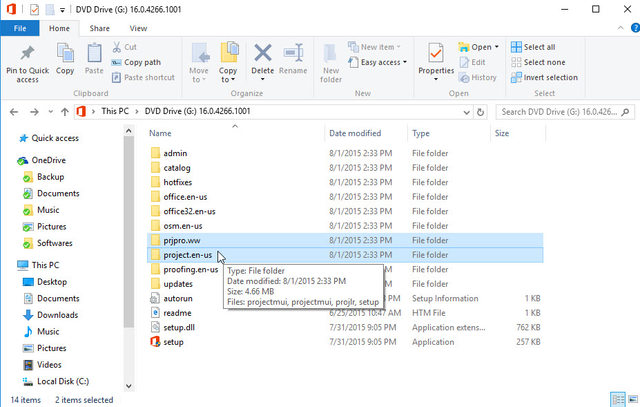Screen dimensions: 640x407
Task: Customize Quick Access Toolbar dropdown arrow
Action: pyautogui.click(x=62, y=10)
